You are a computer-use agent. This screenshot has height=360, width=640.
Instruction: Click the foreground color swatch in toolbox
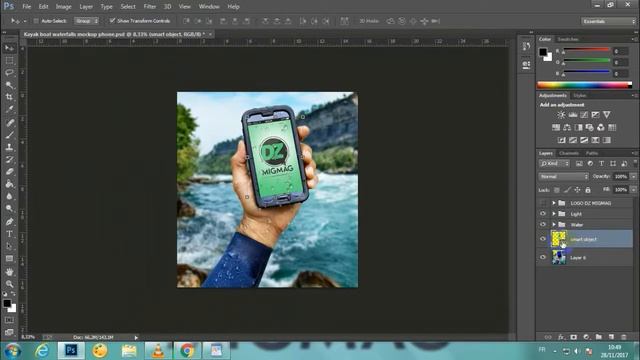click(7, 303)
